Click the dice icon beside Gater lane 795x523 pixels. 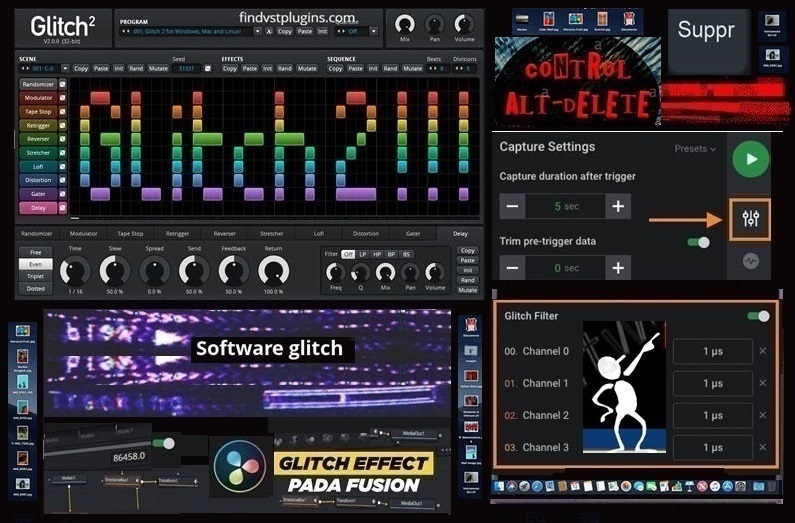tap(62, 194)
